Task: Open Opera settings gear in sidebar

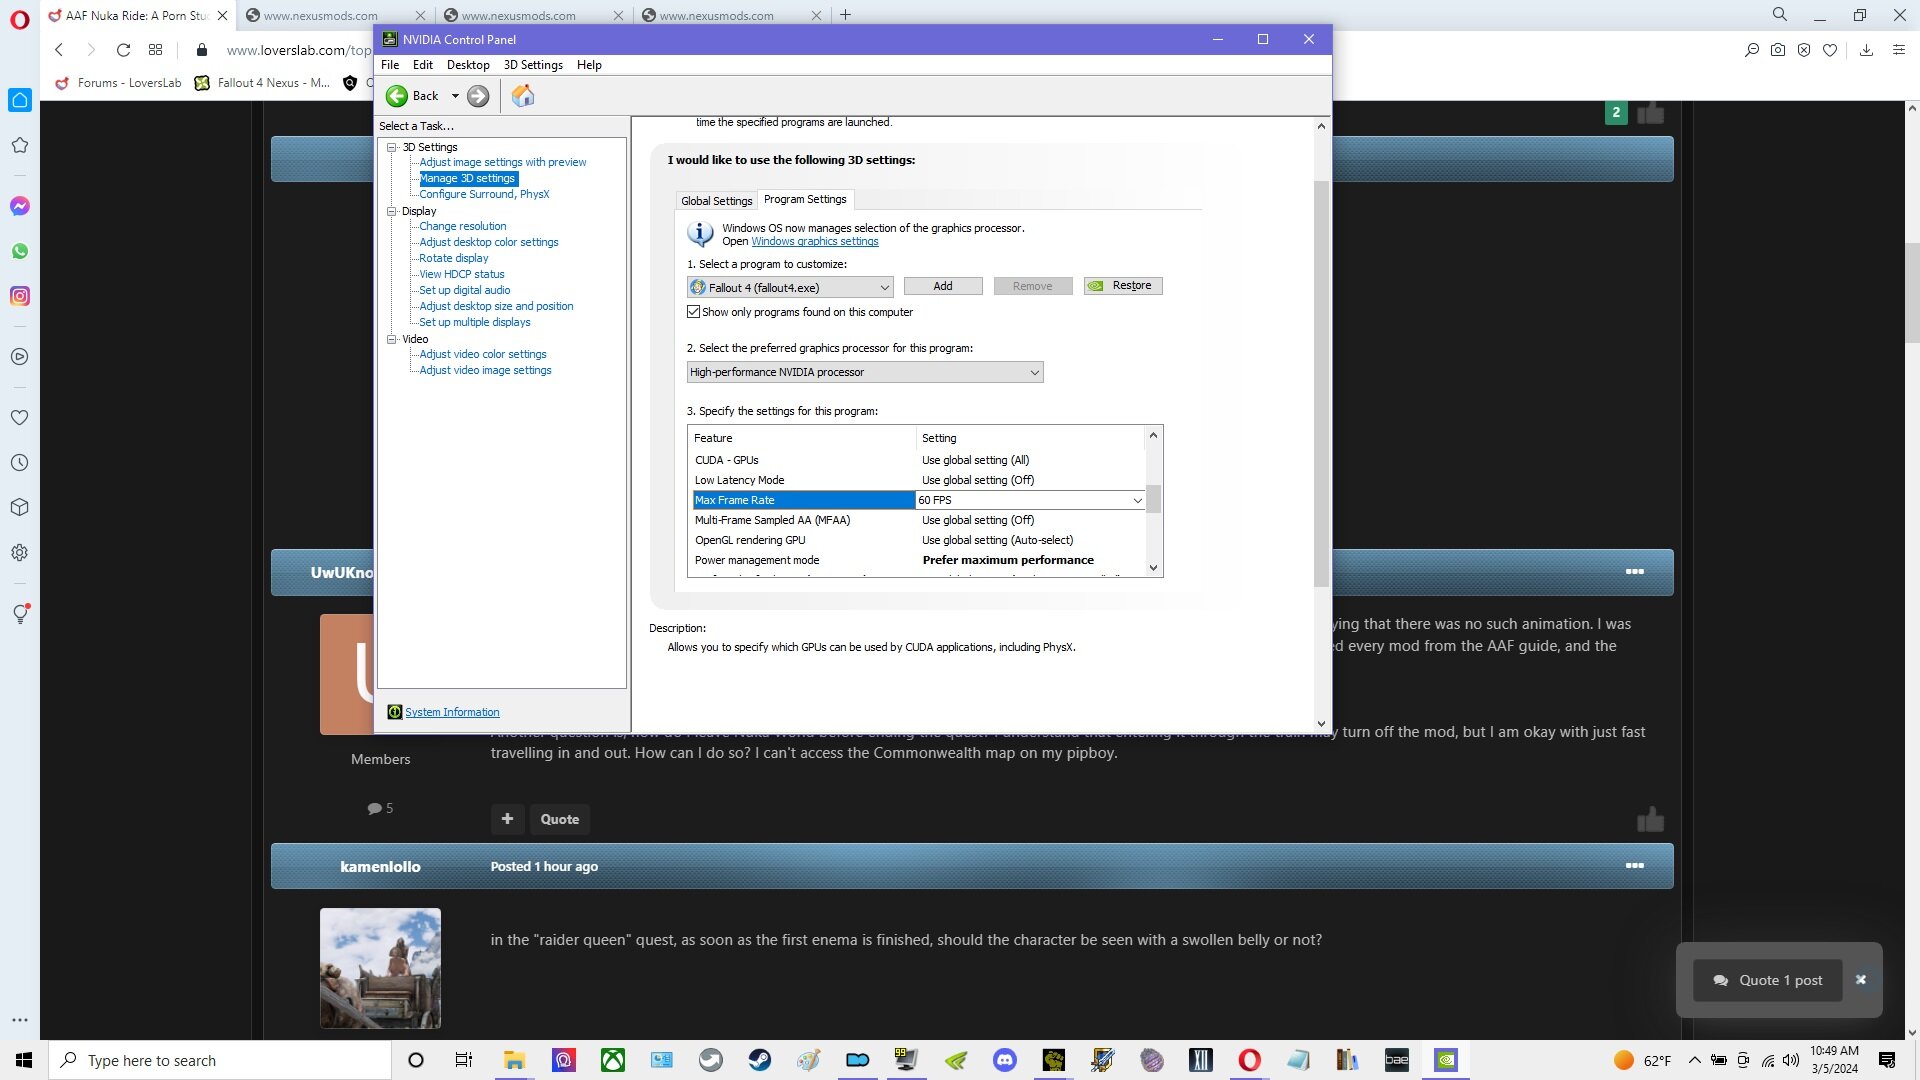Action: pyautogui.click(x=20, y=552)
